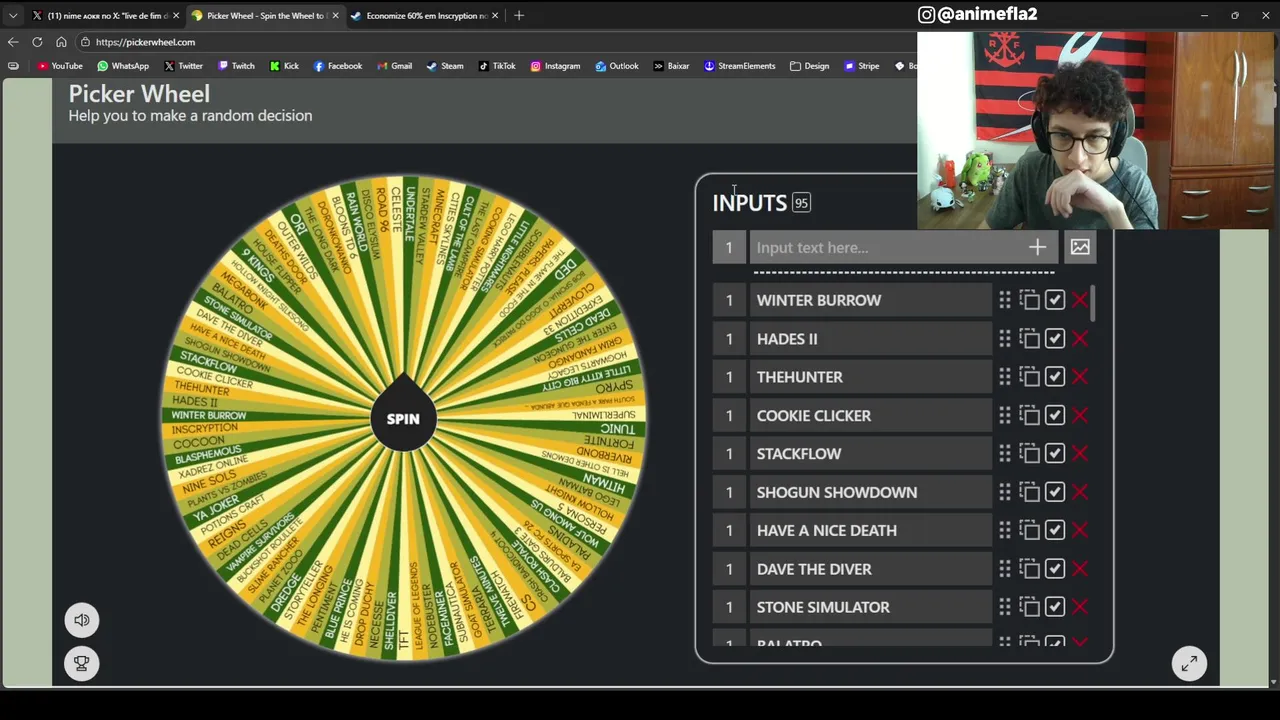
Task: Toggle STACKFLOW checkbox
Action: (x=1055, y=454)
